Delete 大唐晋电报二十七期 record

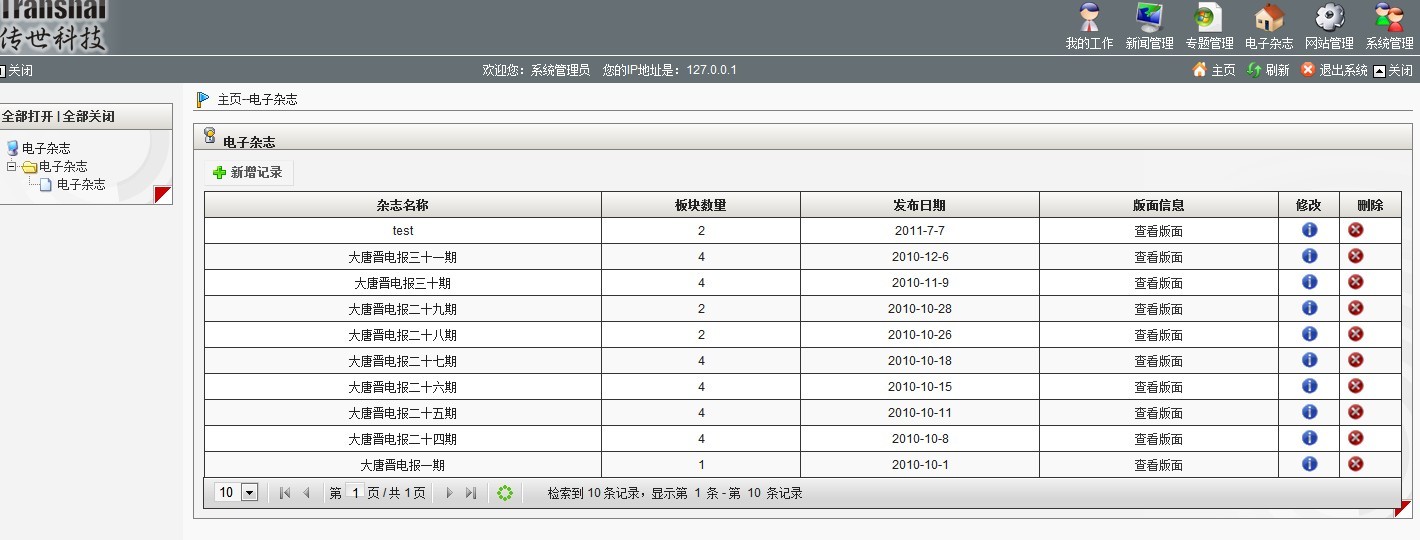(1356, 360)
